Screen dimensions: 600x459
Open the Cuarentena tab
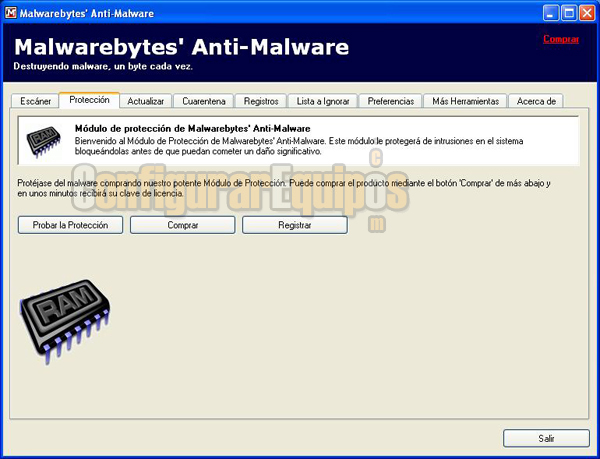204,101
